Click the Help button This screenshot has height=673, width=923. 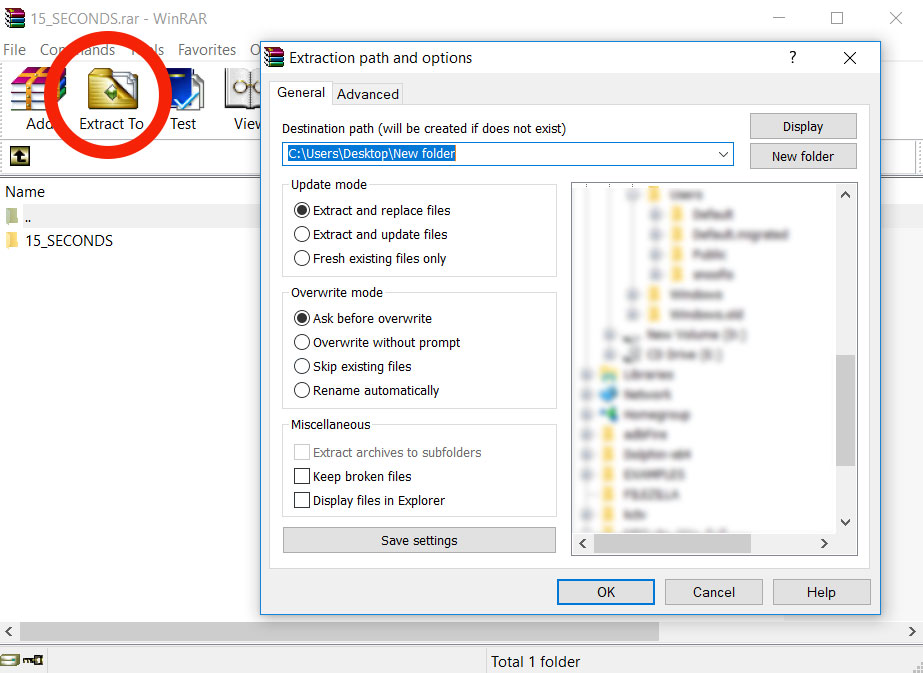pyautogui.click(x=821, y=592)
